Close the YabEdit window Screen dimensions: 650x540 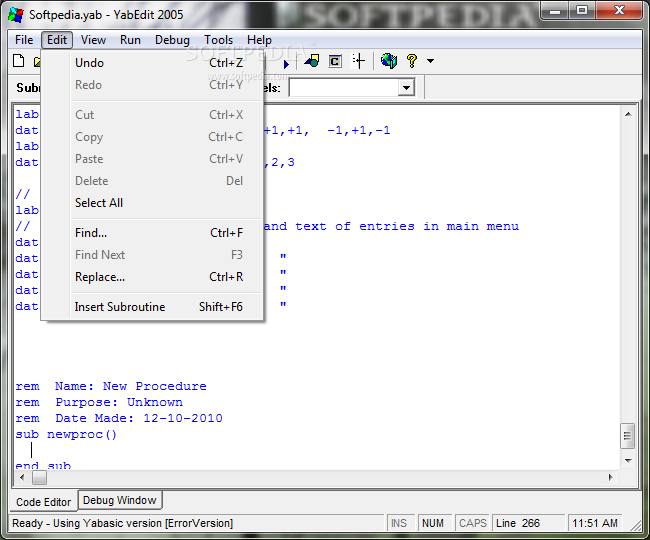[x=620, y=10]
